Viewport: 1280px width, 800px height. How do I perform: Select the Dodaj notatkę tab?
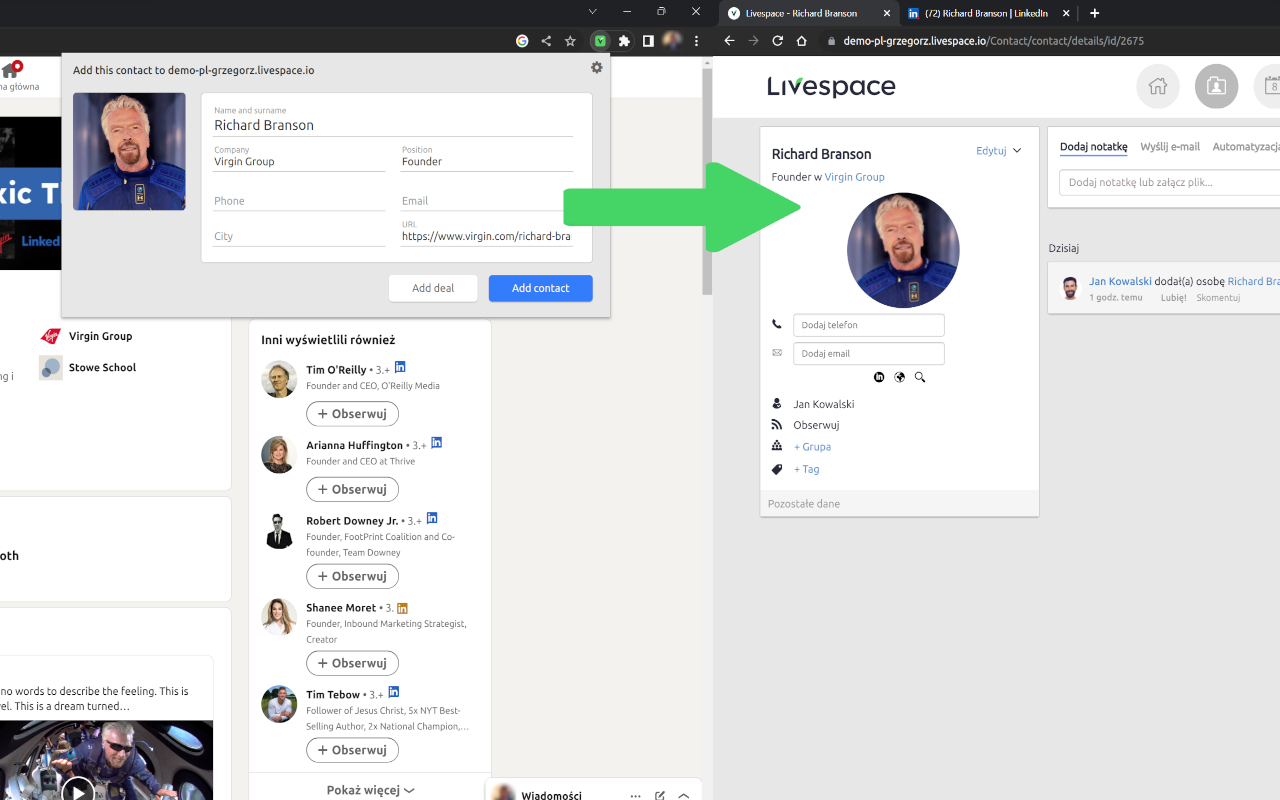tap(1093, 147)
